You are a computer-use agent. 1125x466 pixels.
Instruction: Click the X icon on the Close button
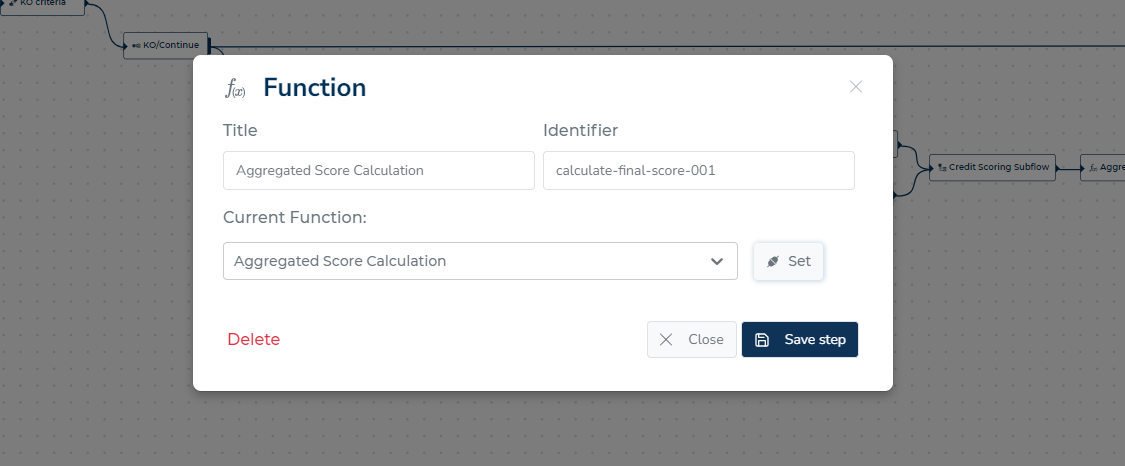pos(666,340)
